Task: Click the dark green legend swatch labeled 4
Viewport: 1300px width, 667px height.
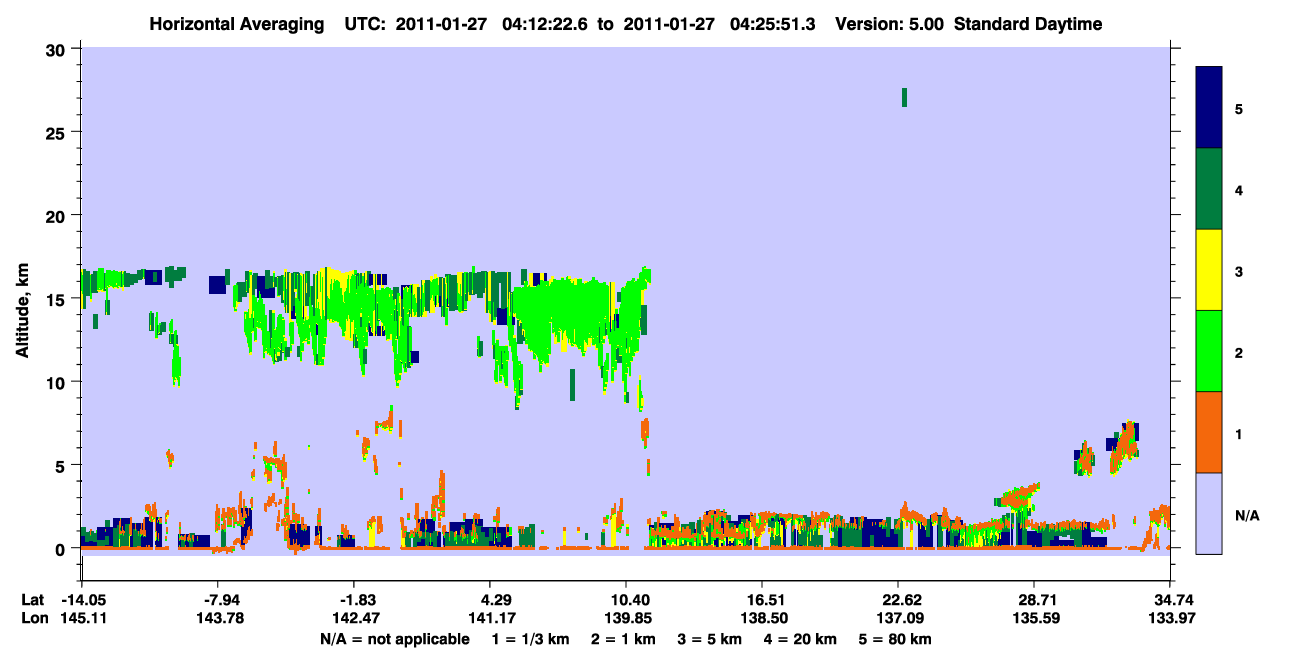Action: point(1210,189)
